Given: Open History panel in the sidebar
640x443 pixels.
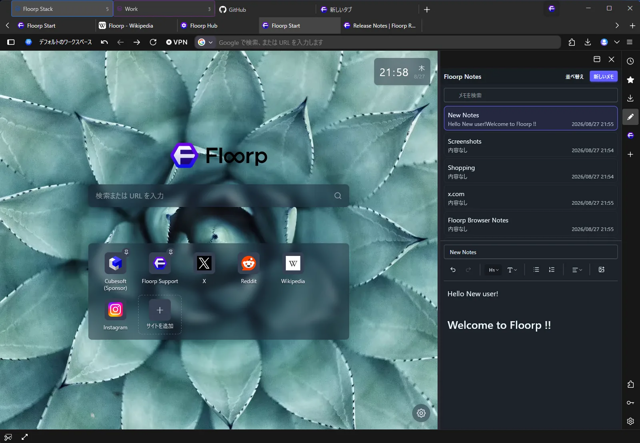Looking at the screenshot, I should 630,61.
